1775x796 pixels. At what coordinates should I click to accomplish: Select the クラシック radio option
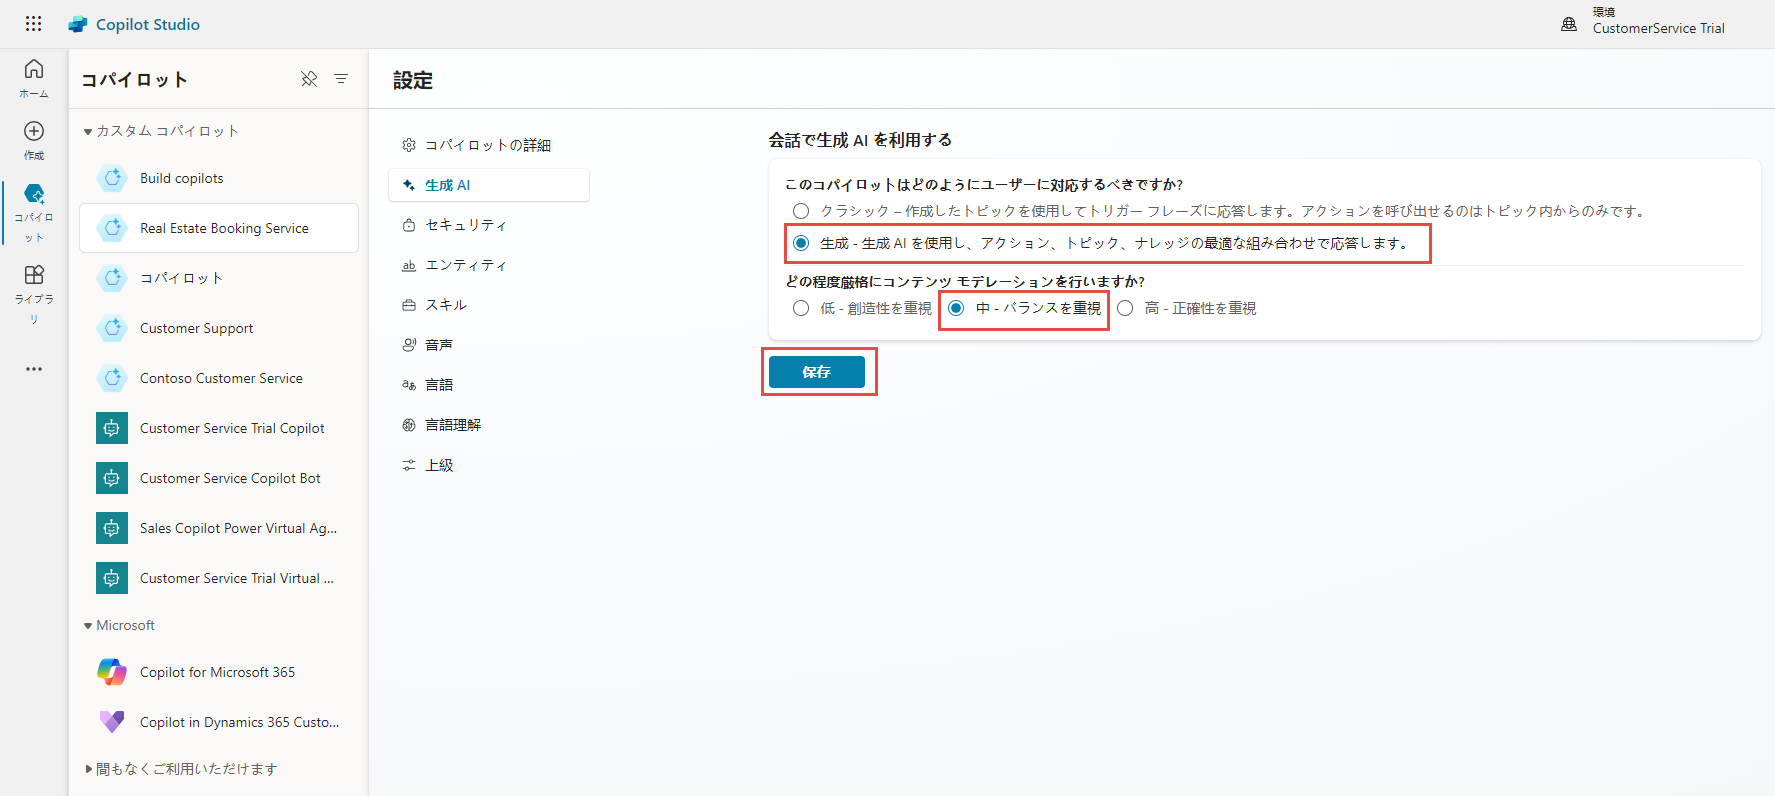click(801, 211)
